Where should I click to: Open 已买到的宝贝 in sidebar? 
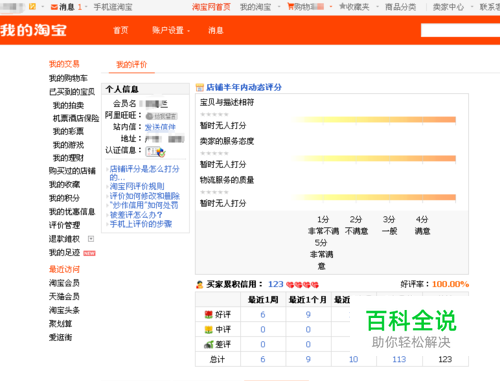pyautogui.click(x=72, y=92)
